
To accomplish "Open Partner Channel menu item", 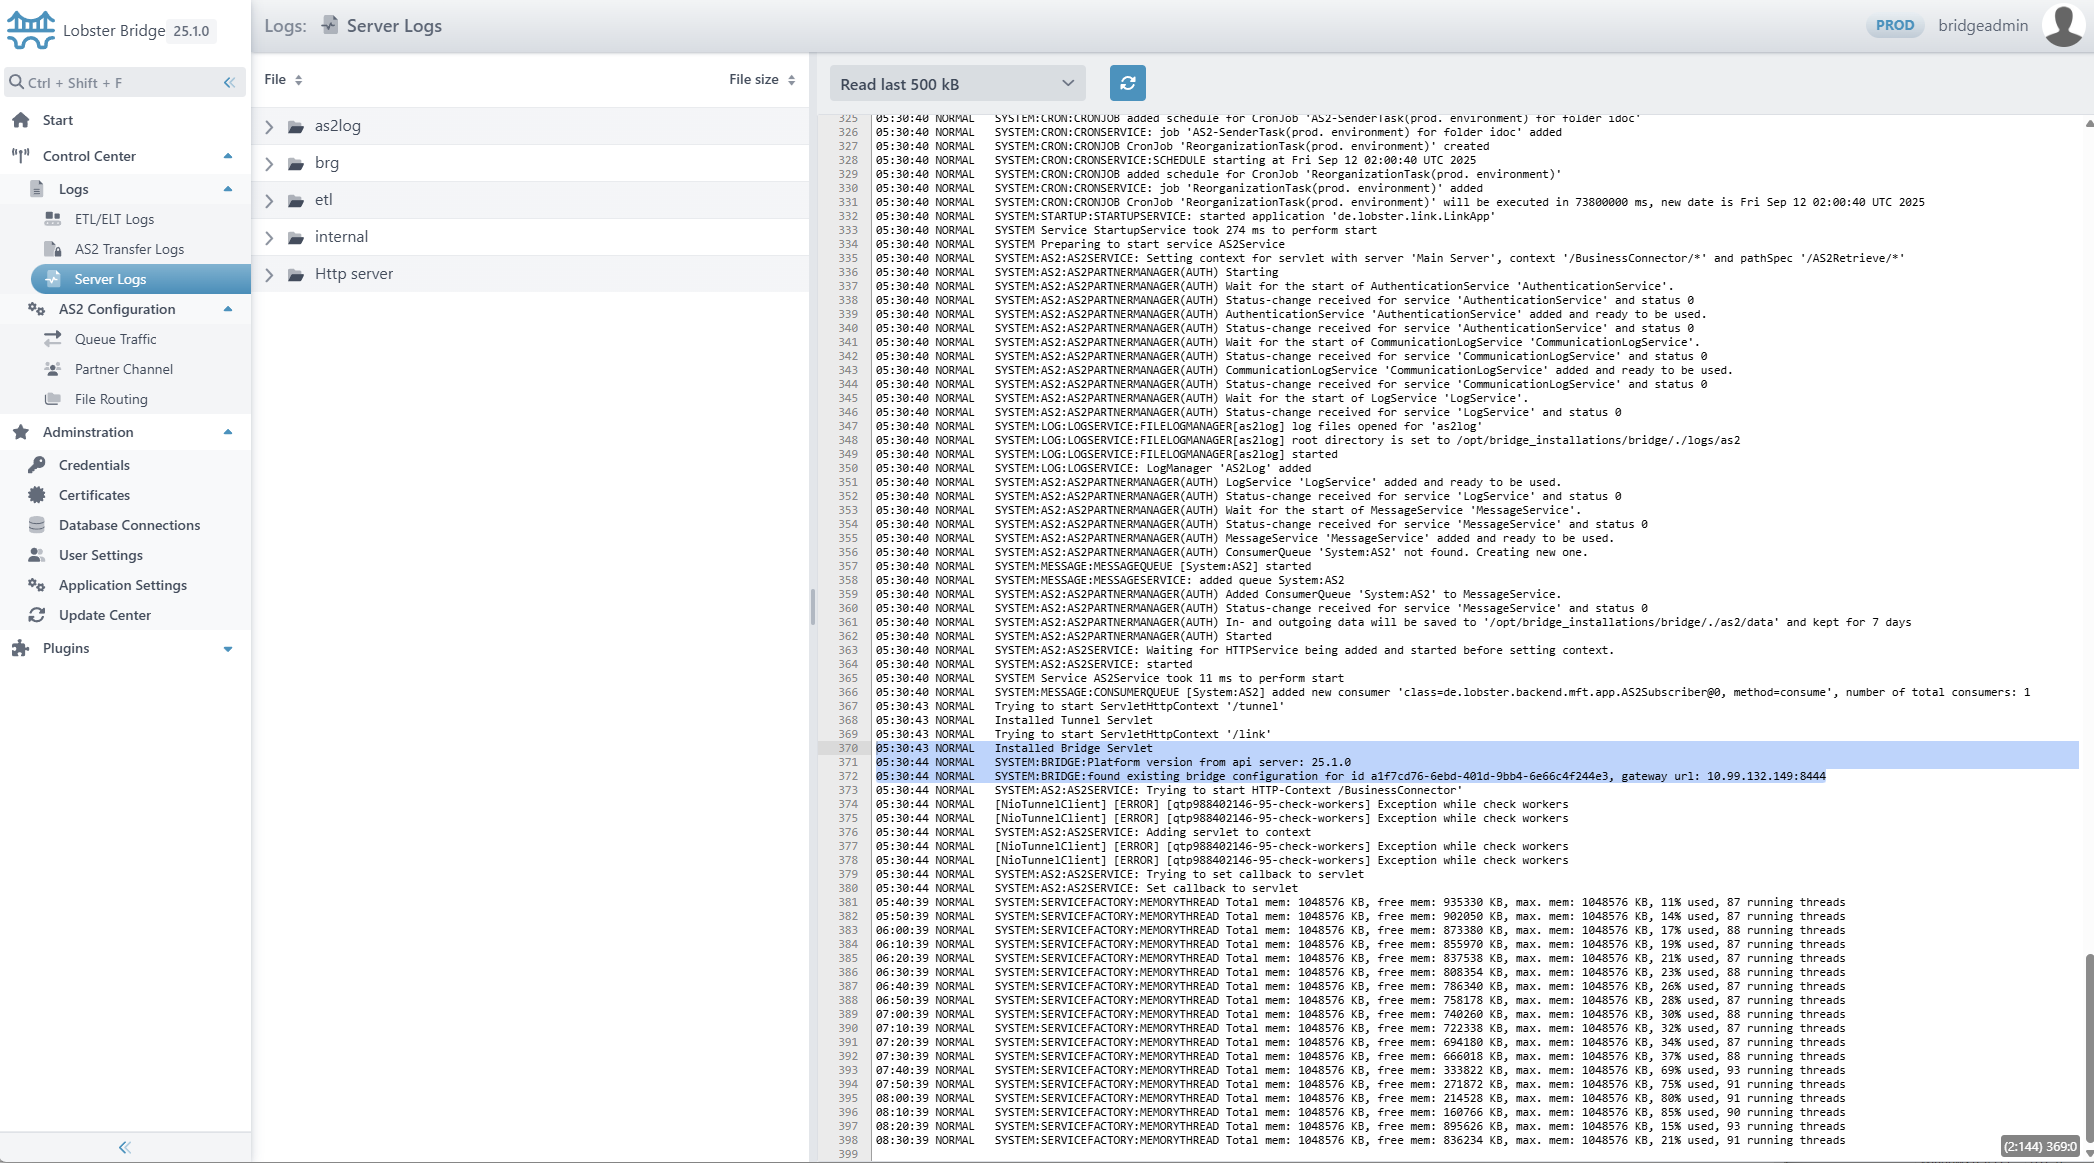I will click(123, 369).
